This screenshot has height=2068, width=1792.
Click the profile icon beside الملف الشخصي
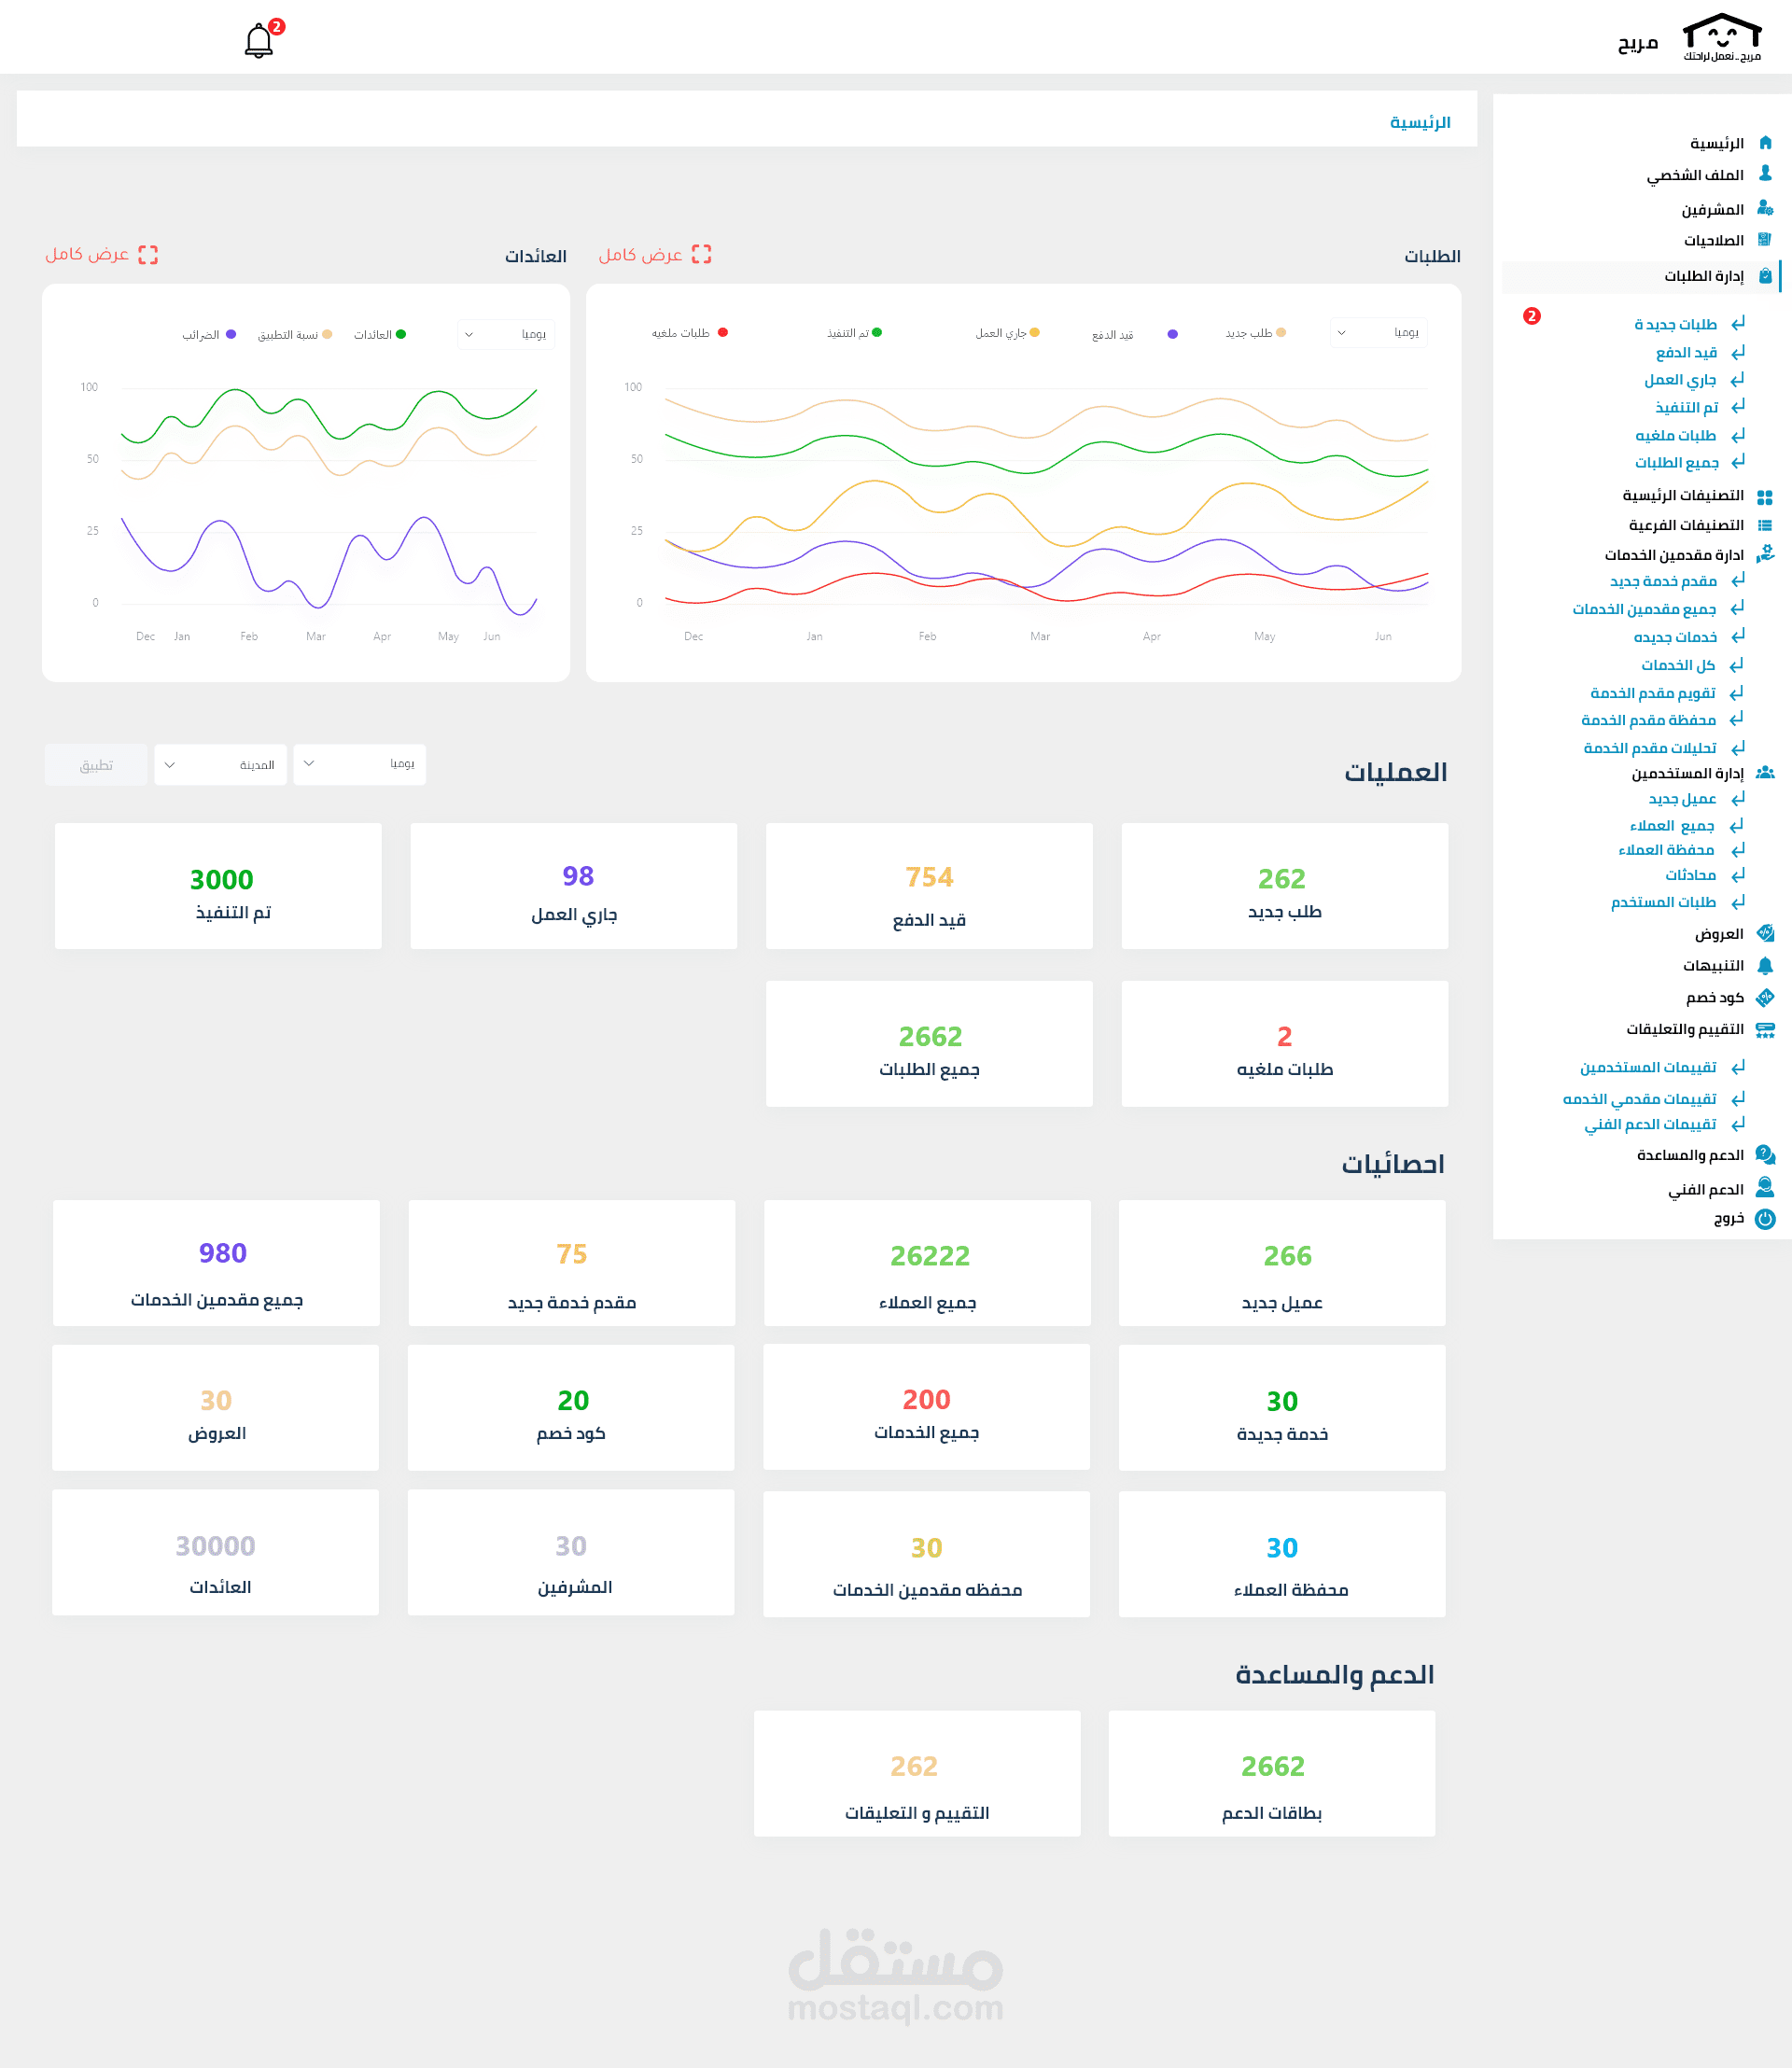point(1765,174)
